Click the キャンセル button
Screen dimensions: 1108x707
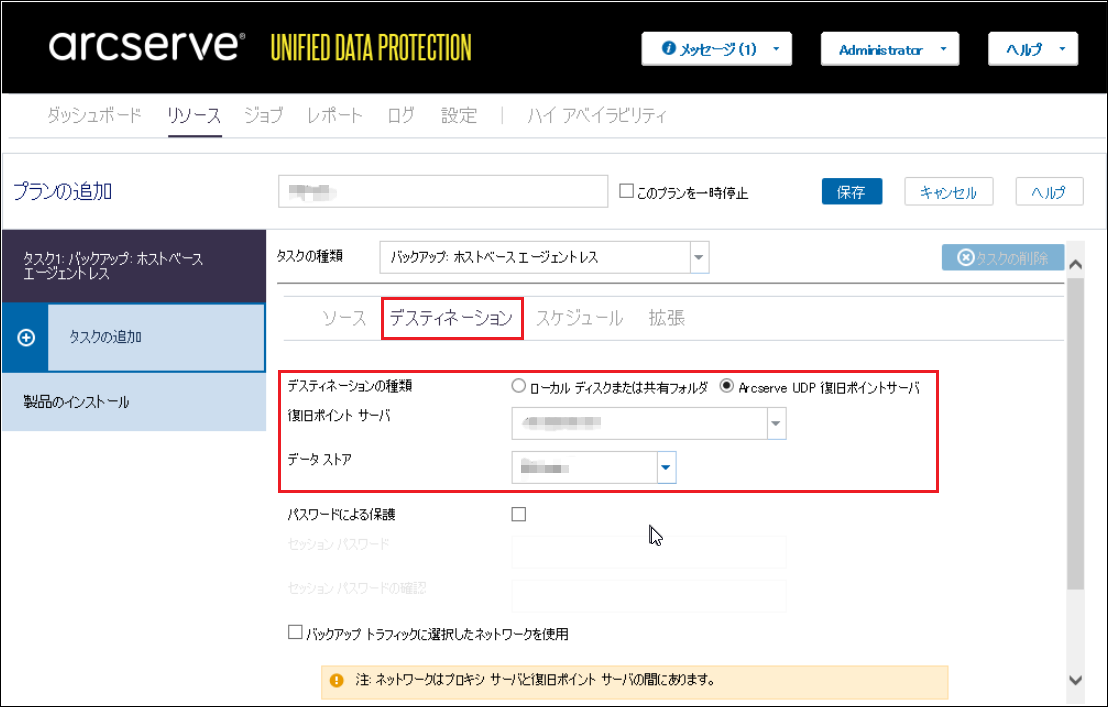point(948,191)
